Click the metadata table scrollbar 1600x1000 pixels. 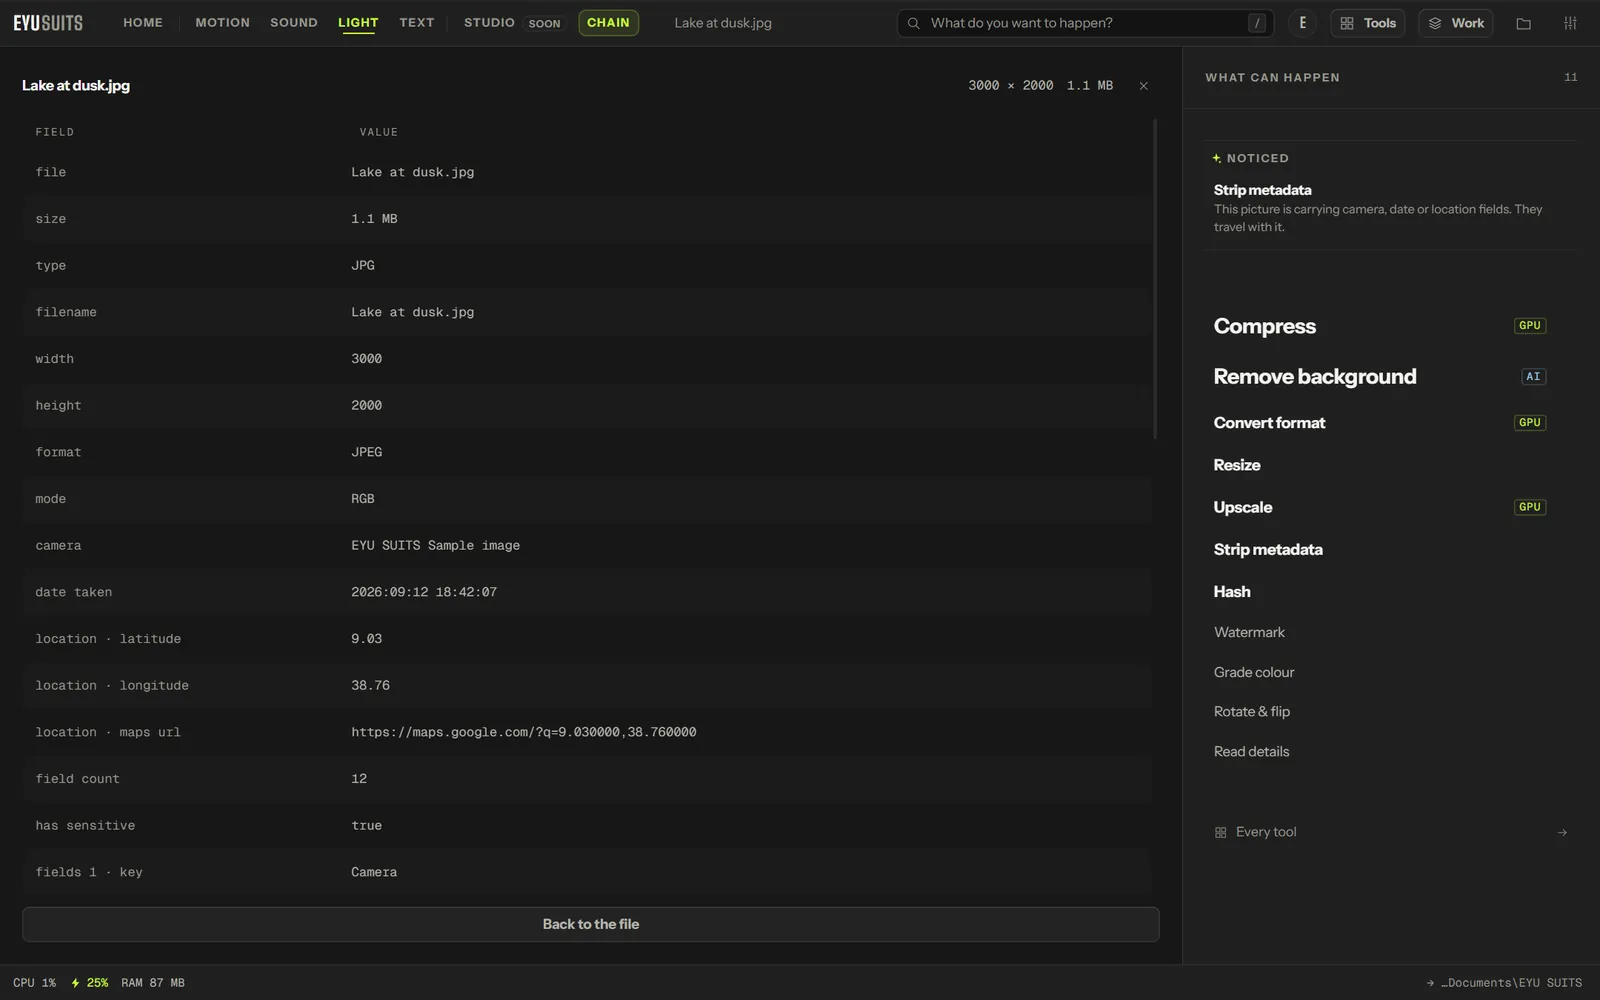pos(1155,280)
